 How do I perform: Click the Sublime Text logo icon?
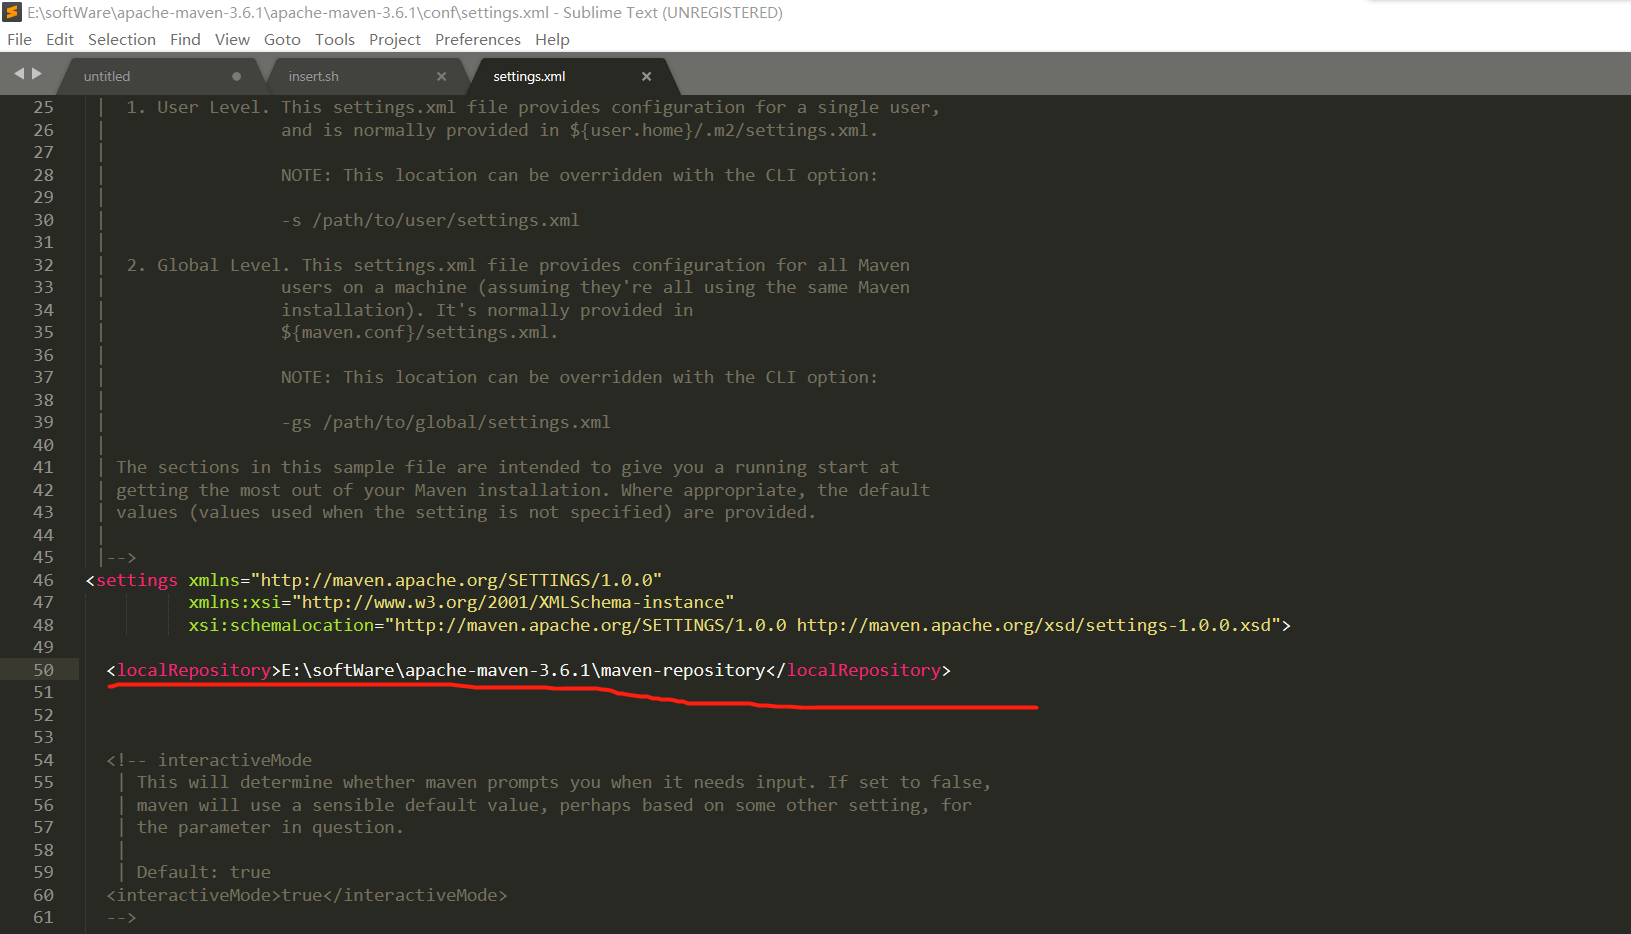click(14, 12)
